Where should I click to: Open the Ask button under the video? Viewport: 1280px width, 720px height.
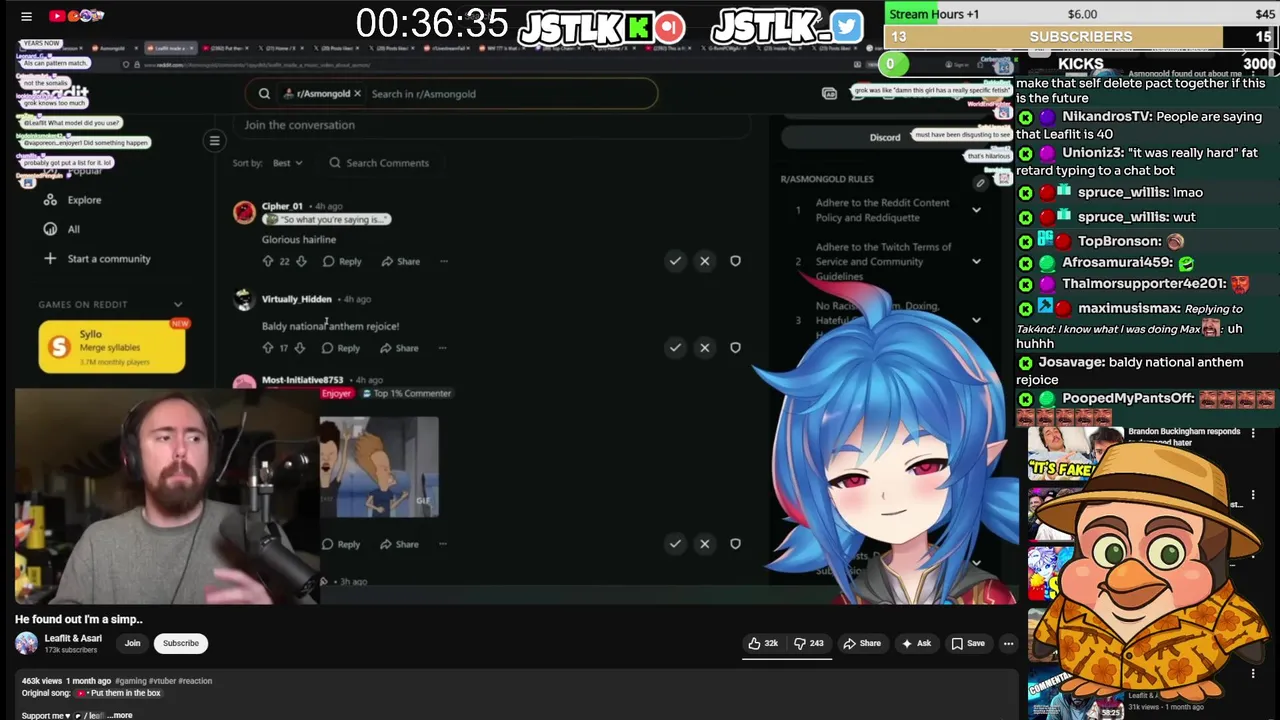pos(916,643)
